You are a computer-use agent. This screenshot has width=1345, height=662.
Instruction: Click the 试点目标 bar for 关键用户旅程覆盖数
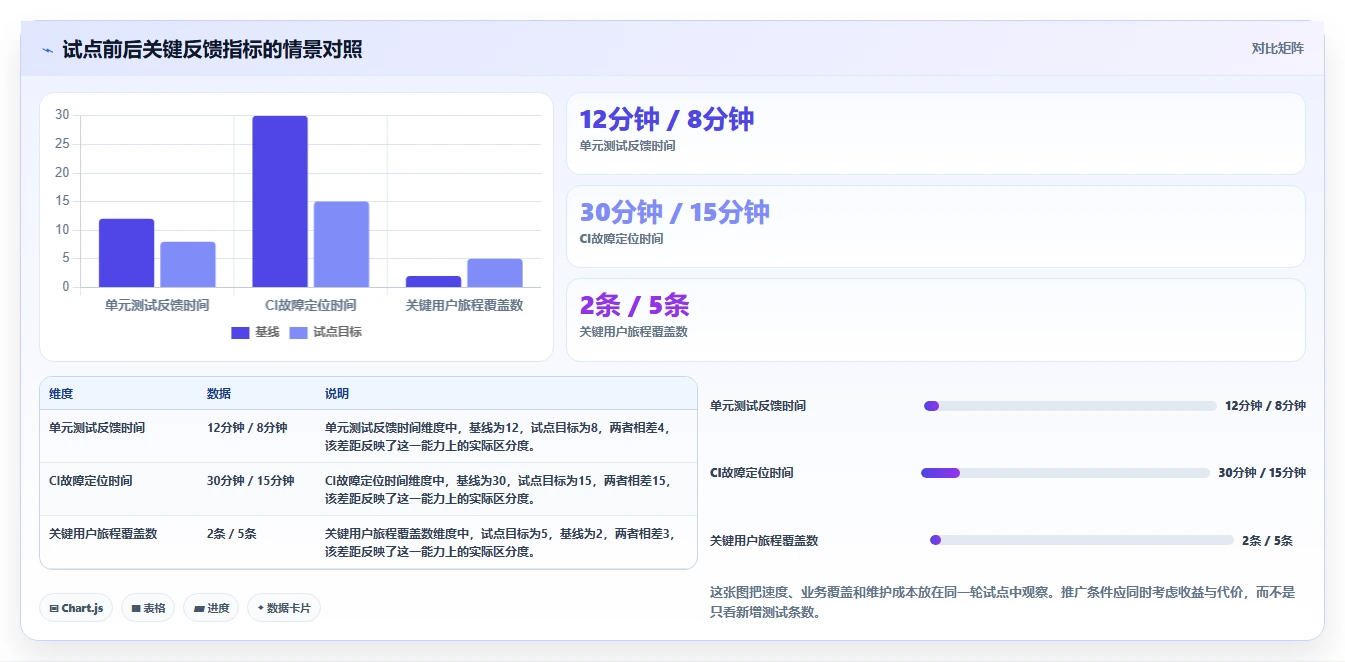[495, 273]
